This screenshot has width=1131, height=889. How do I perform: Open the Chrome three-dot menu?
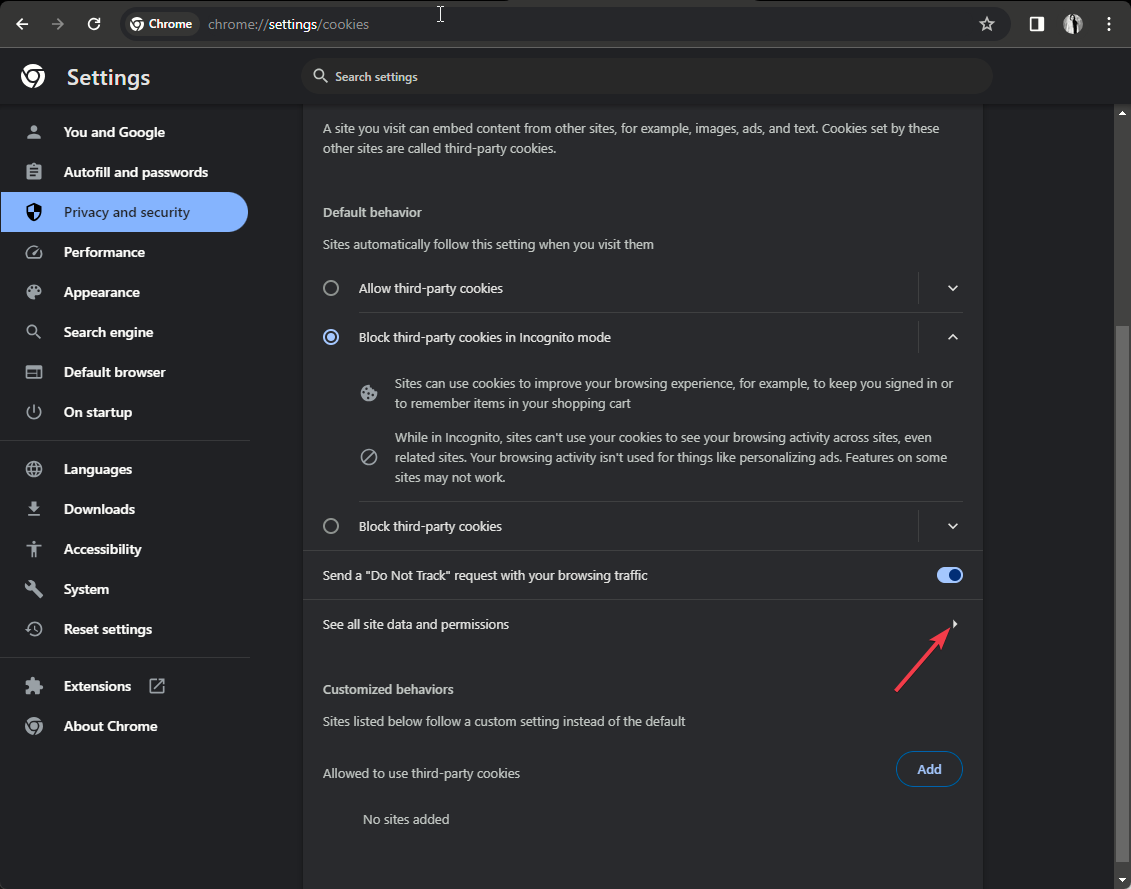1108,24
